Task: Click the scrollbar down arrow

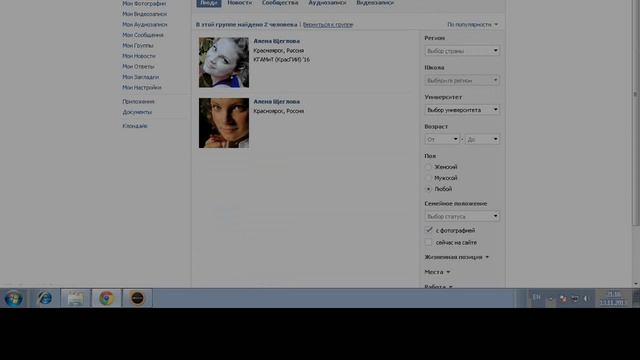Action: pos(636,284)
